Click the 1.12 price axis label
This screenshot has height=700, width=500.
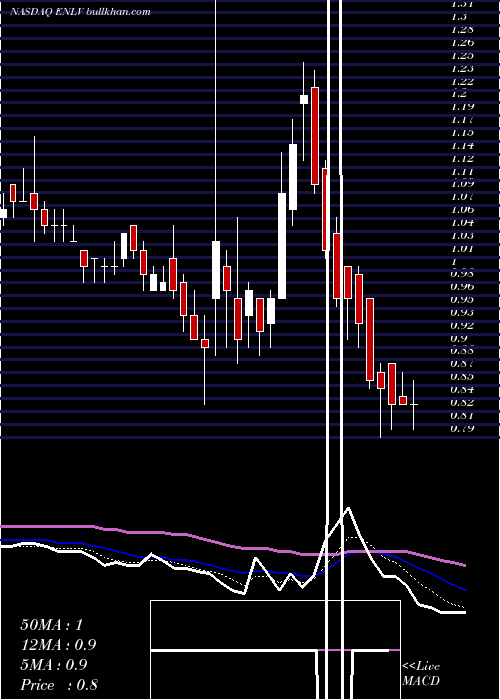[462, 159]
